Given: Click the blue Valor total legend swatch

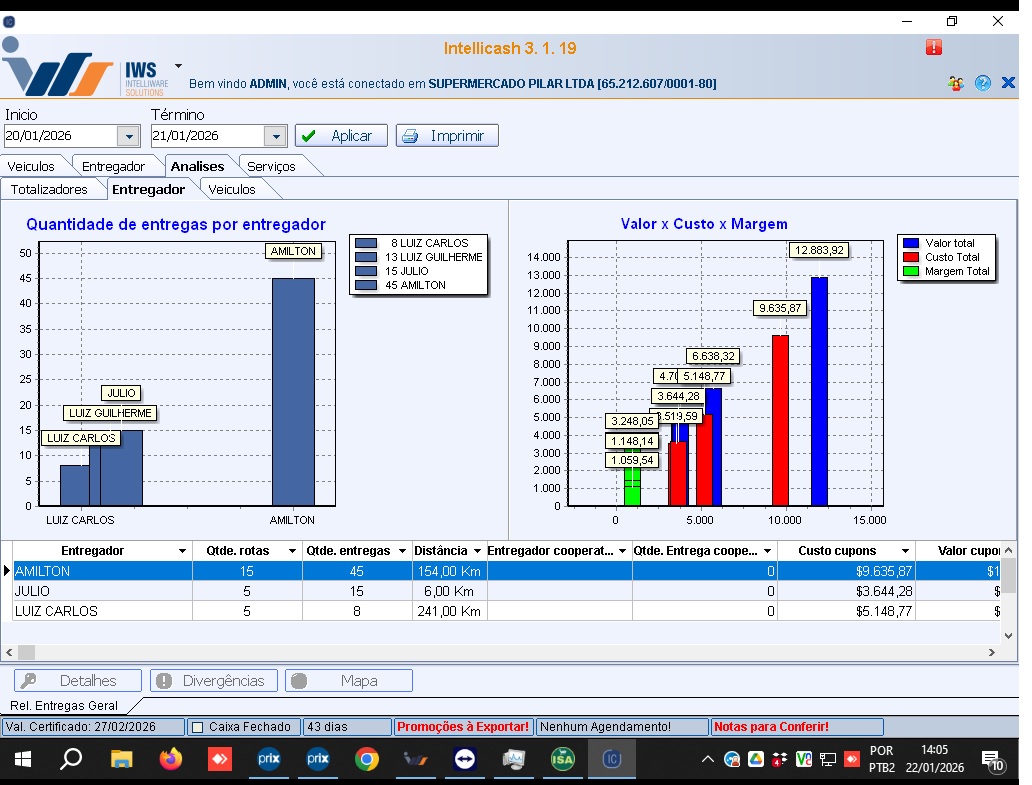Looking at the screenshot, I should (910, 243).
